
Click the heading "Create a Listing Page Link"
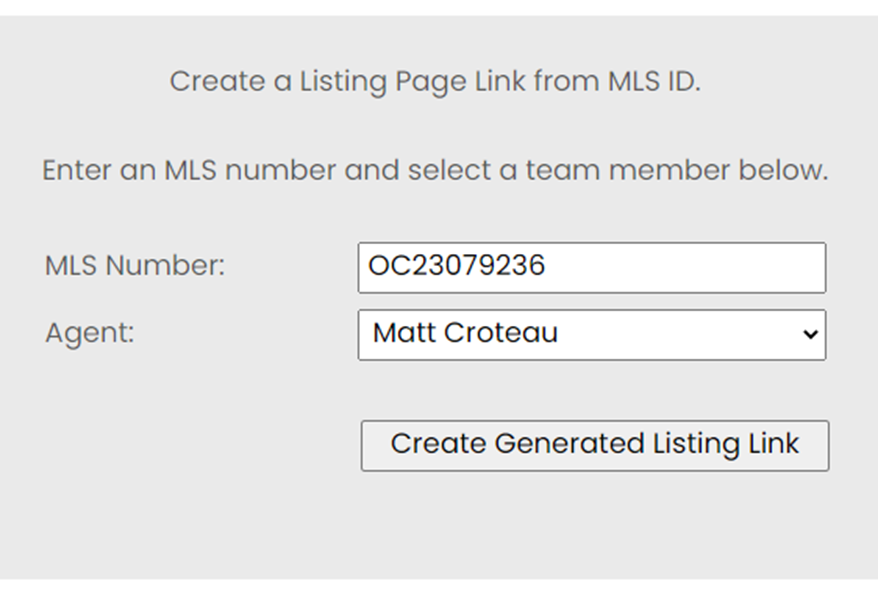348,82
